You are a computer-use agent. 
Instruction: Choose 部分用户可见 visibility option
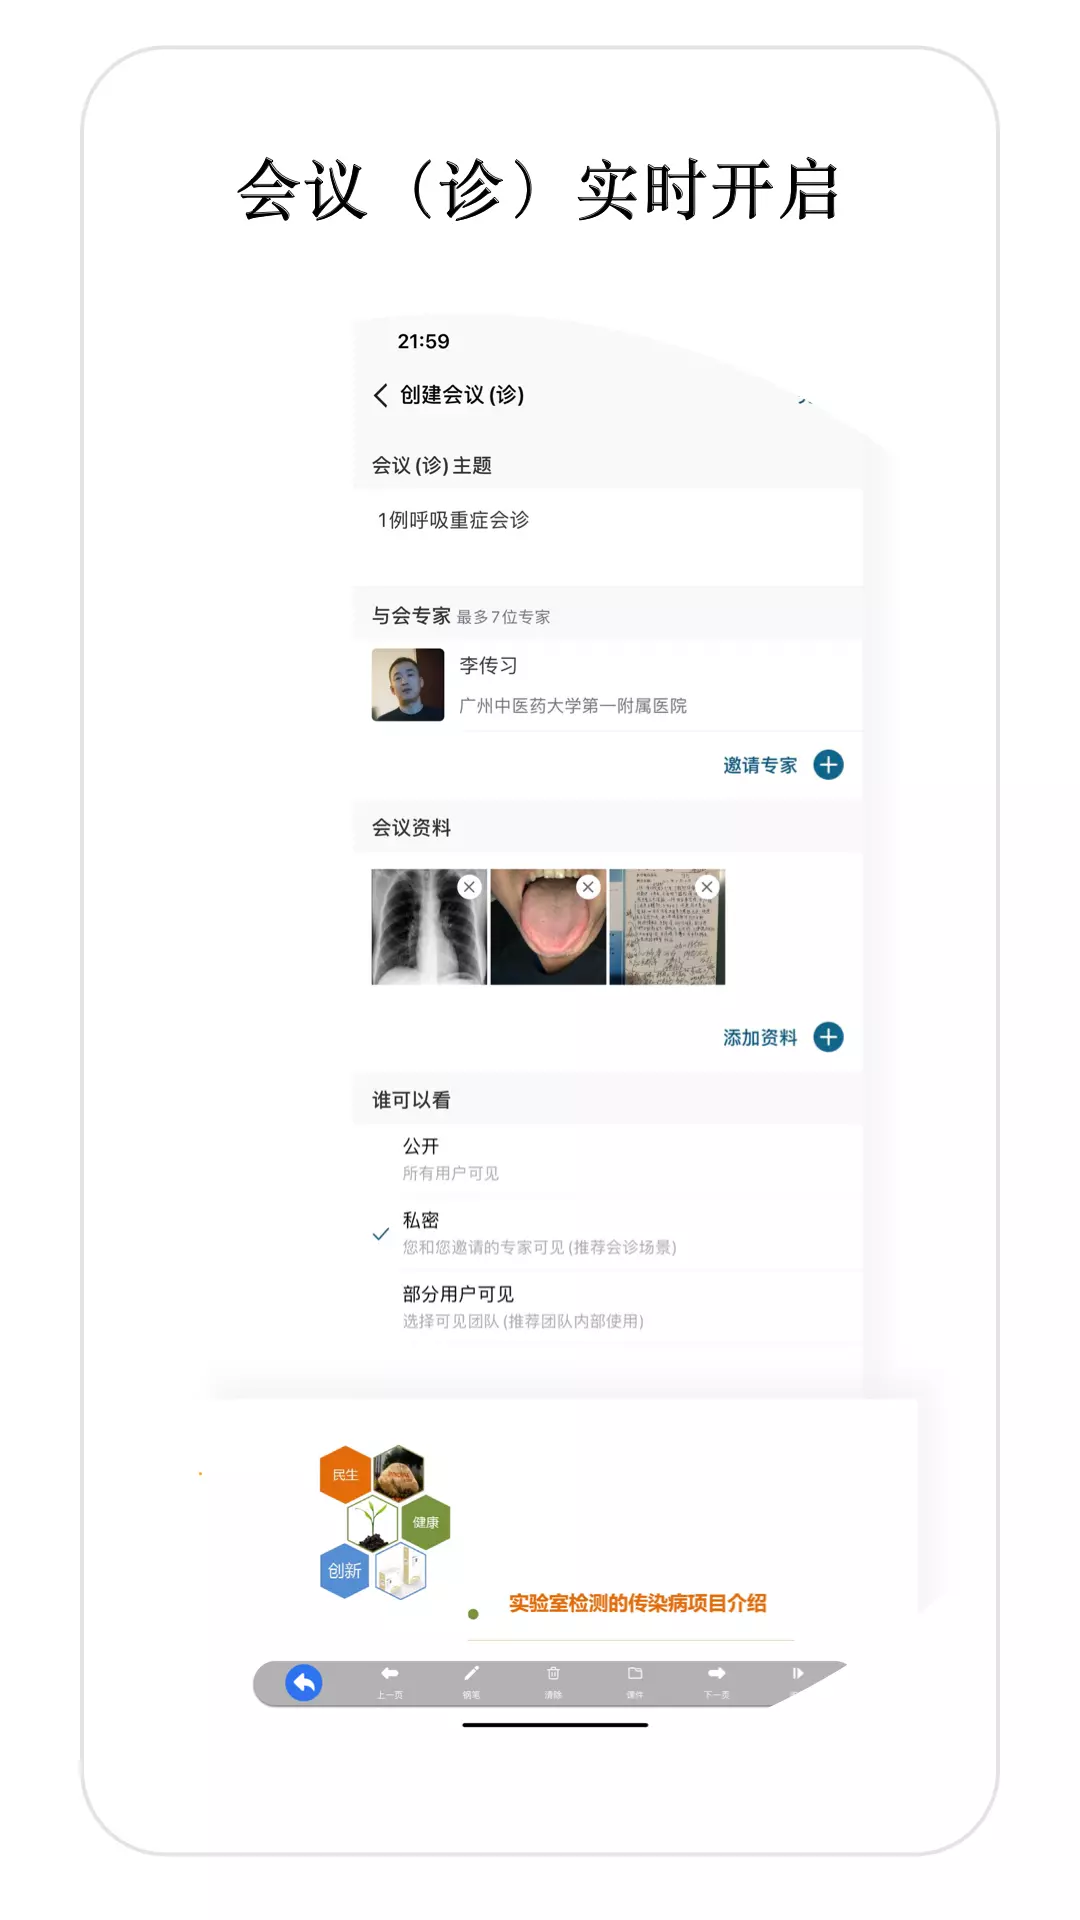point(608,1306)
